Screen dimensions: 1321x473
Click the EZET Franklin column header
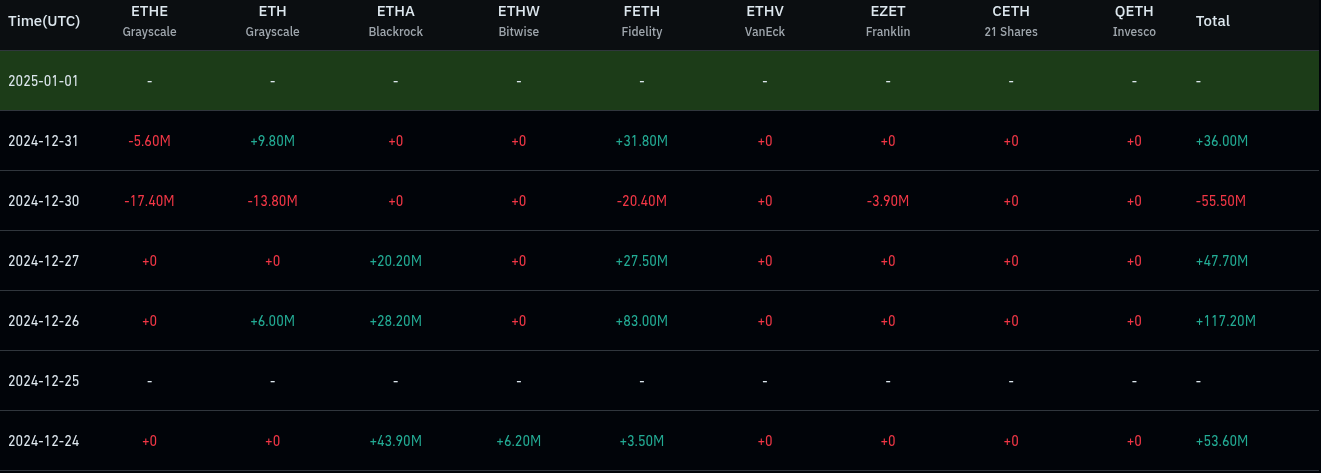pyautogui.click(x=887, y=21)
